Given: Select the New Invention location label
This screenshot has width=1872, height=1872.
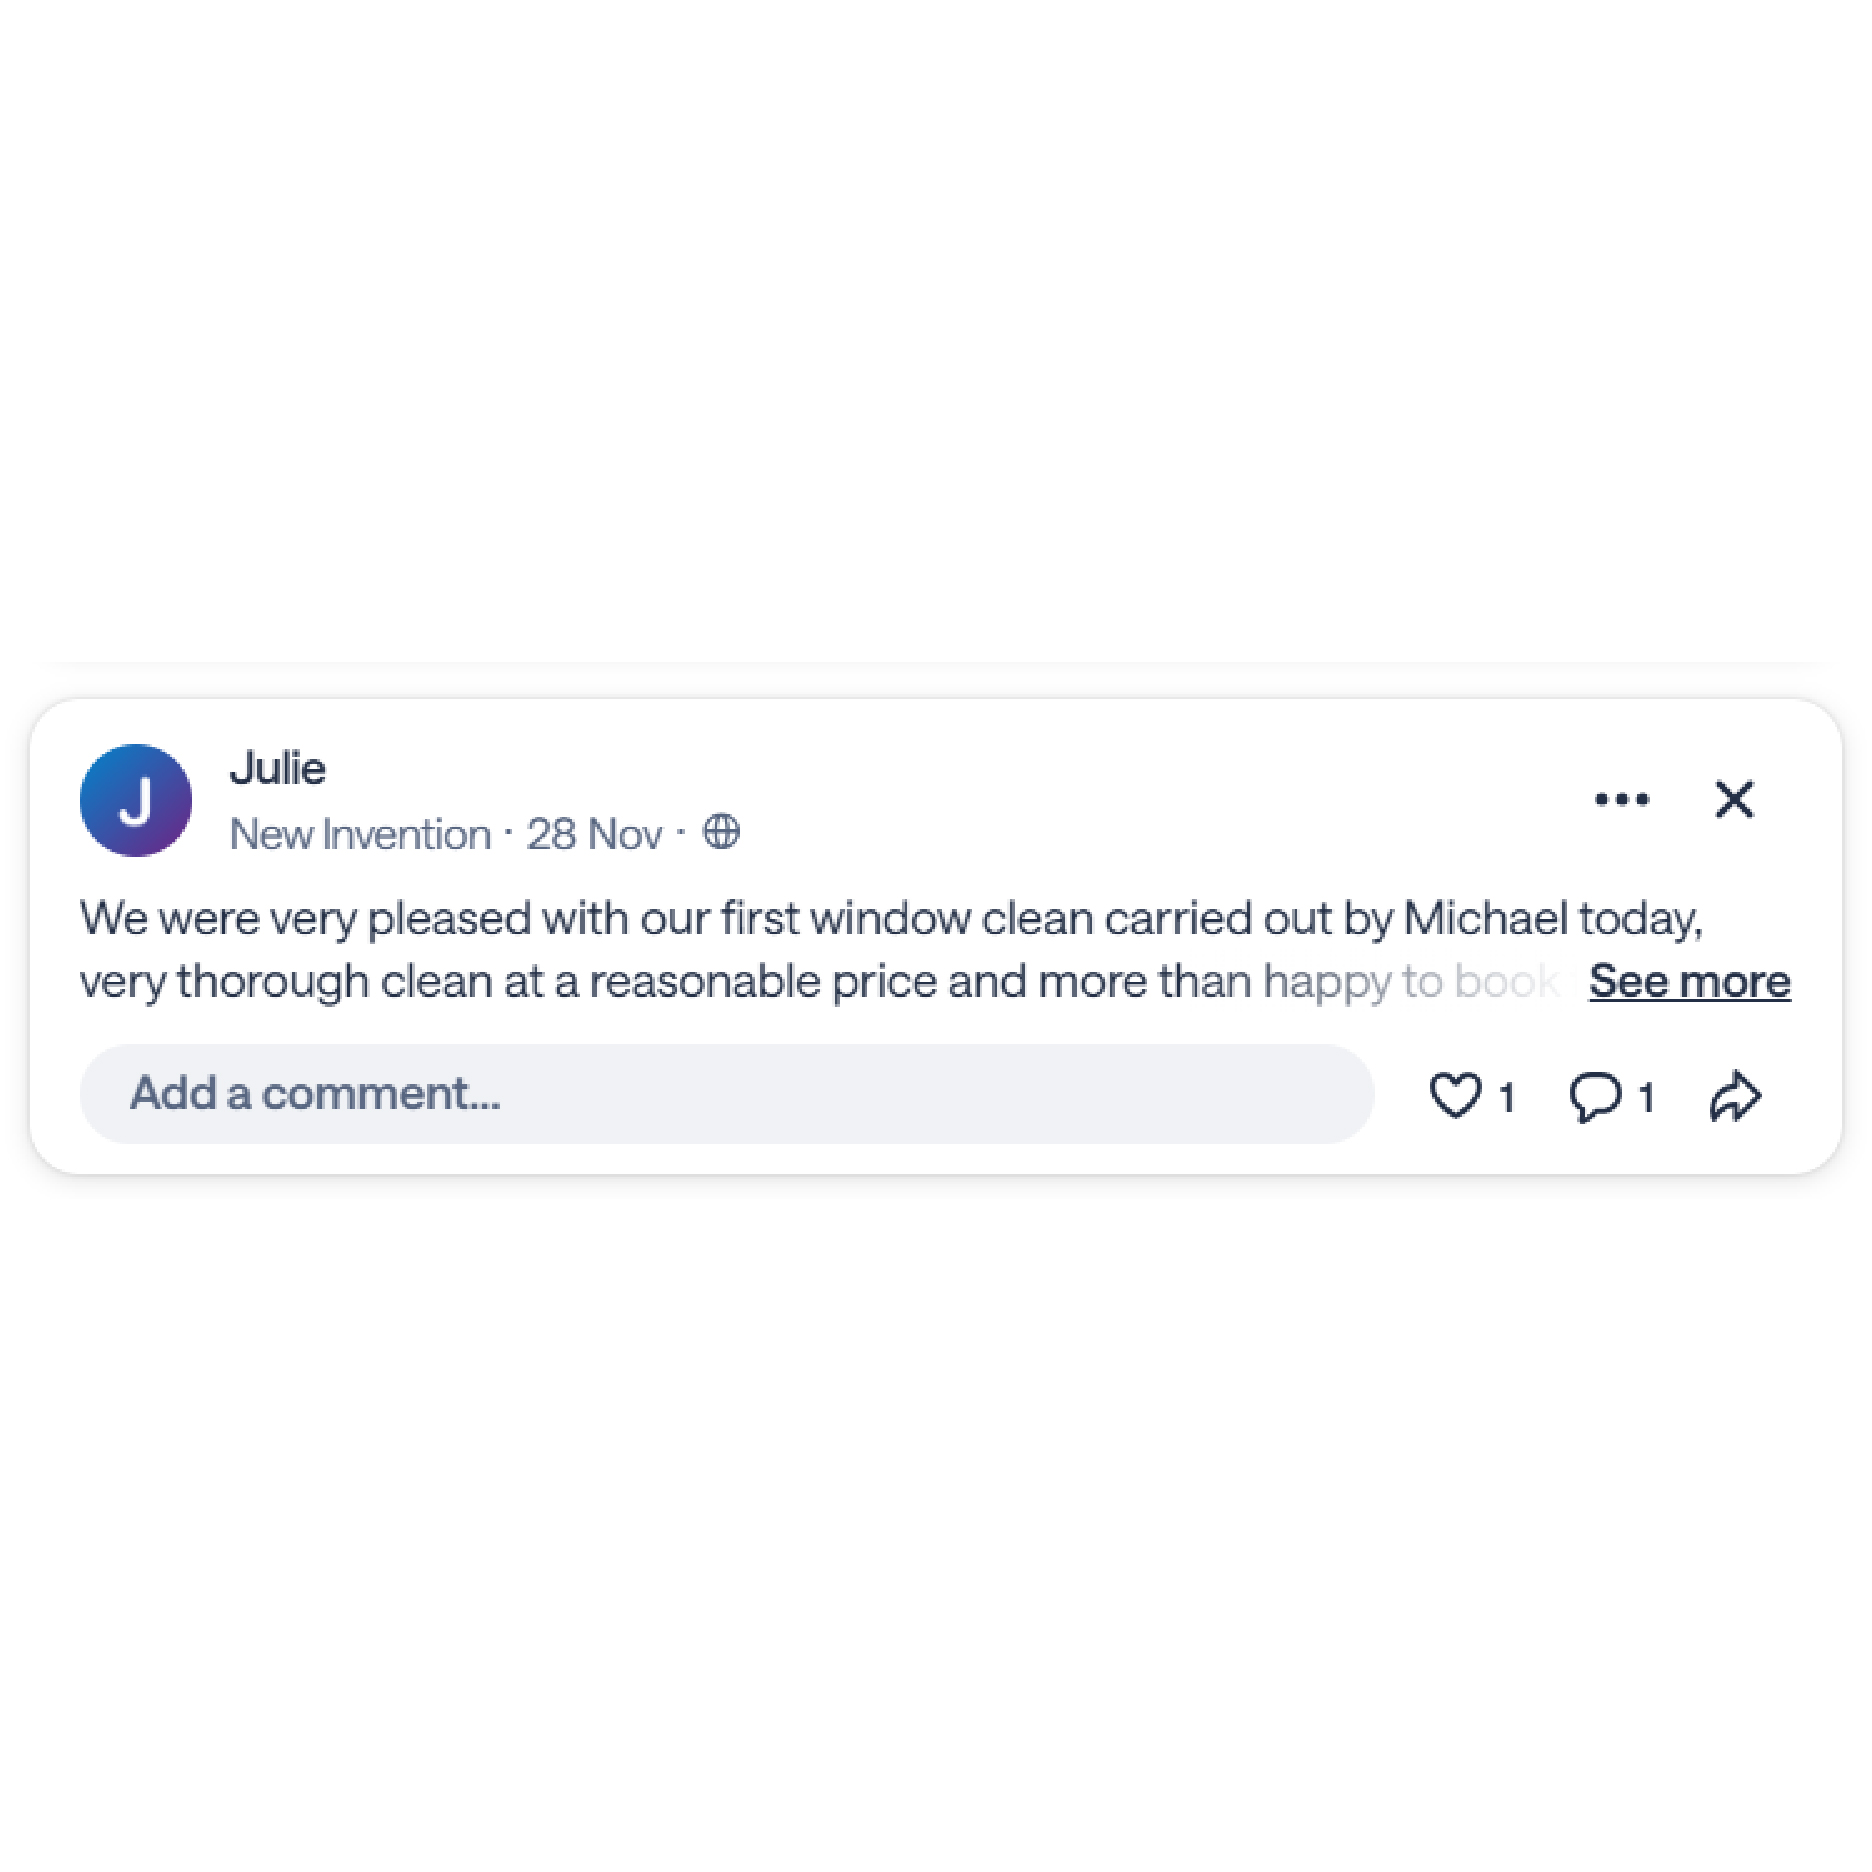Looking at the screenshot, I should coord(360,834).
